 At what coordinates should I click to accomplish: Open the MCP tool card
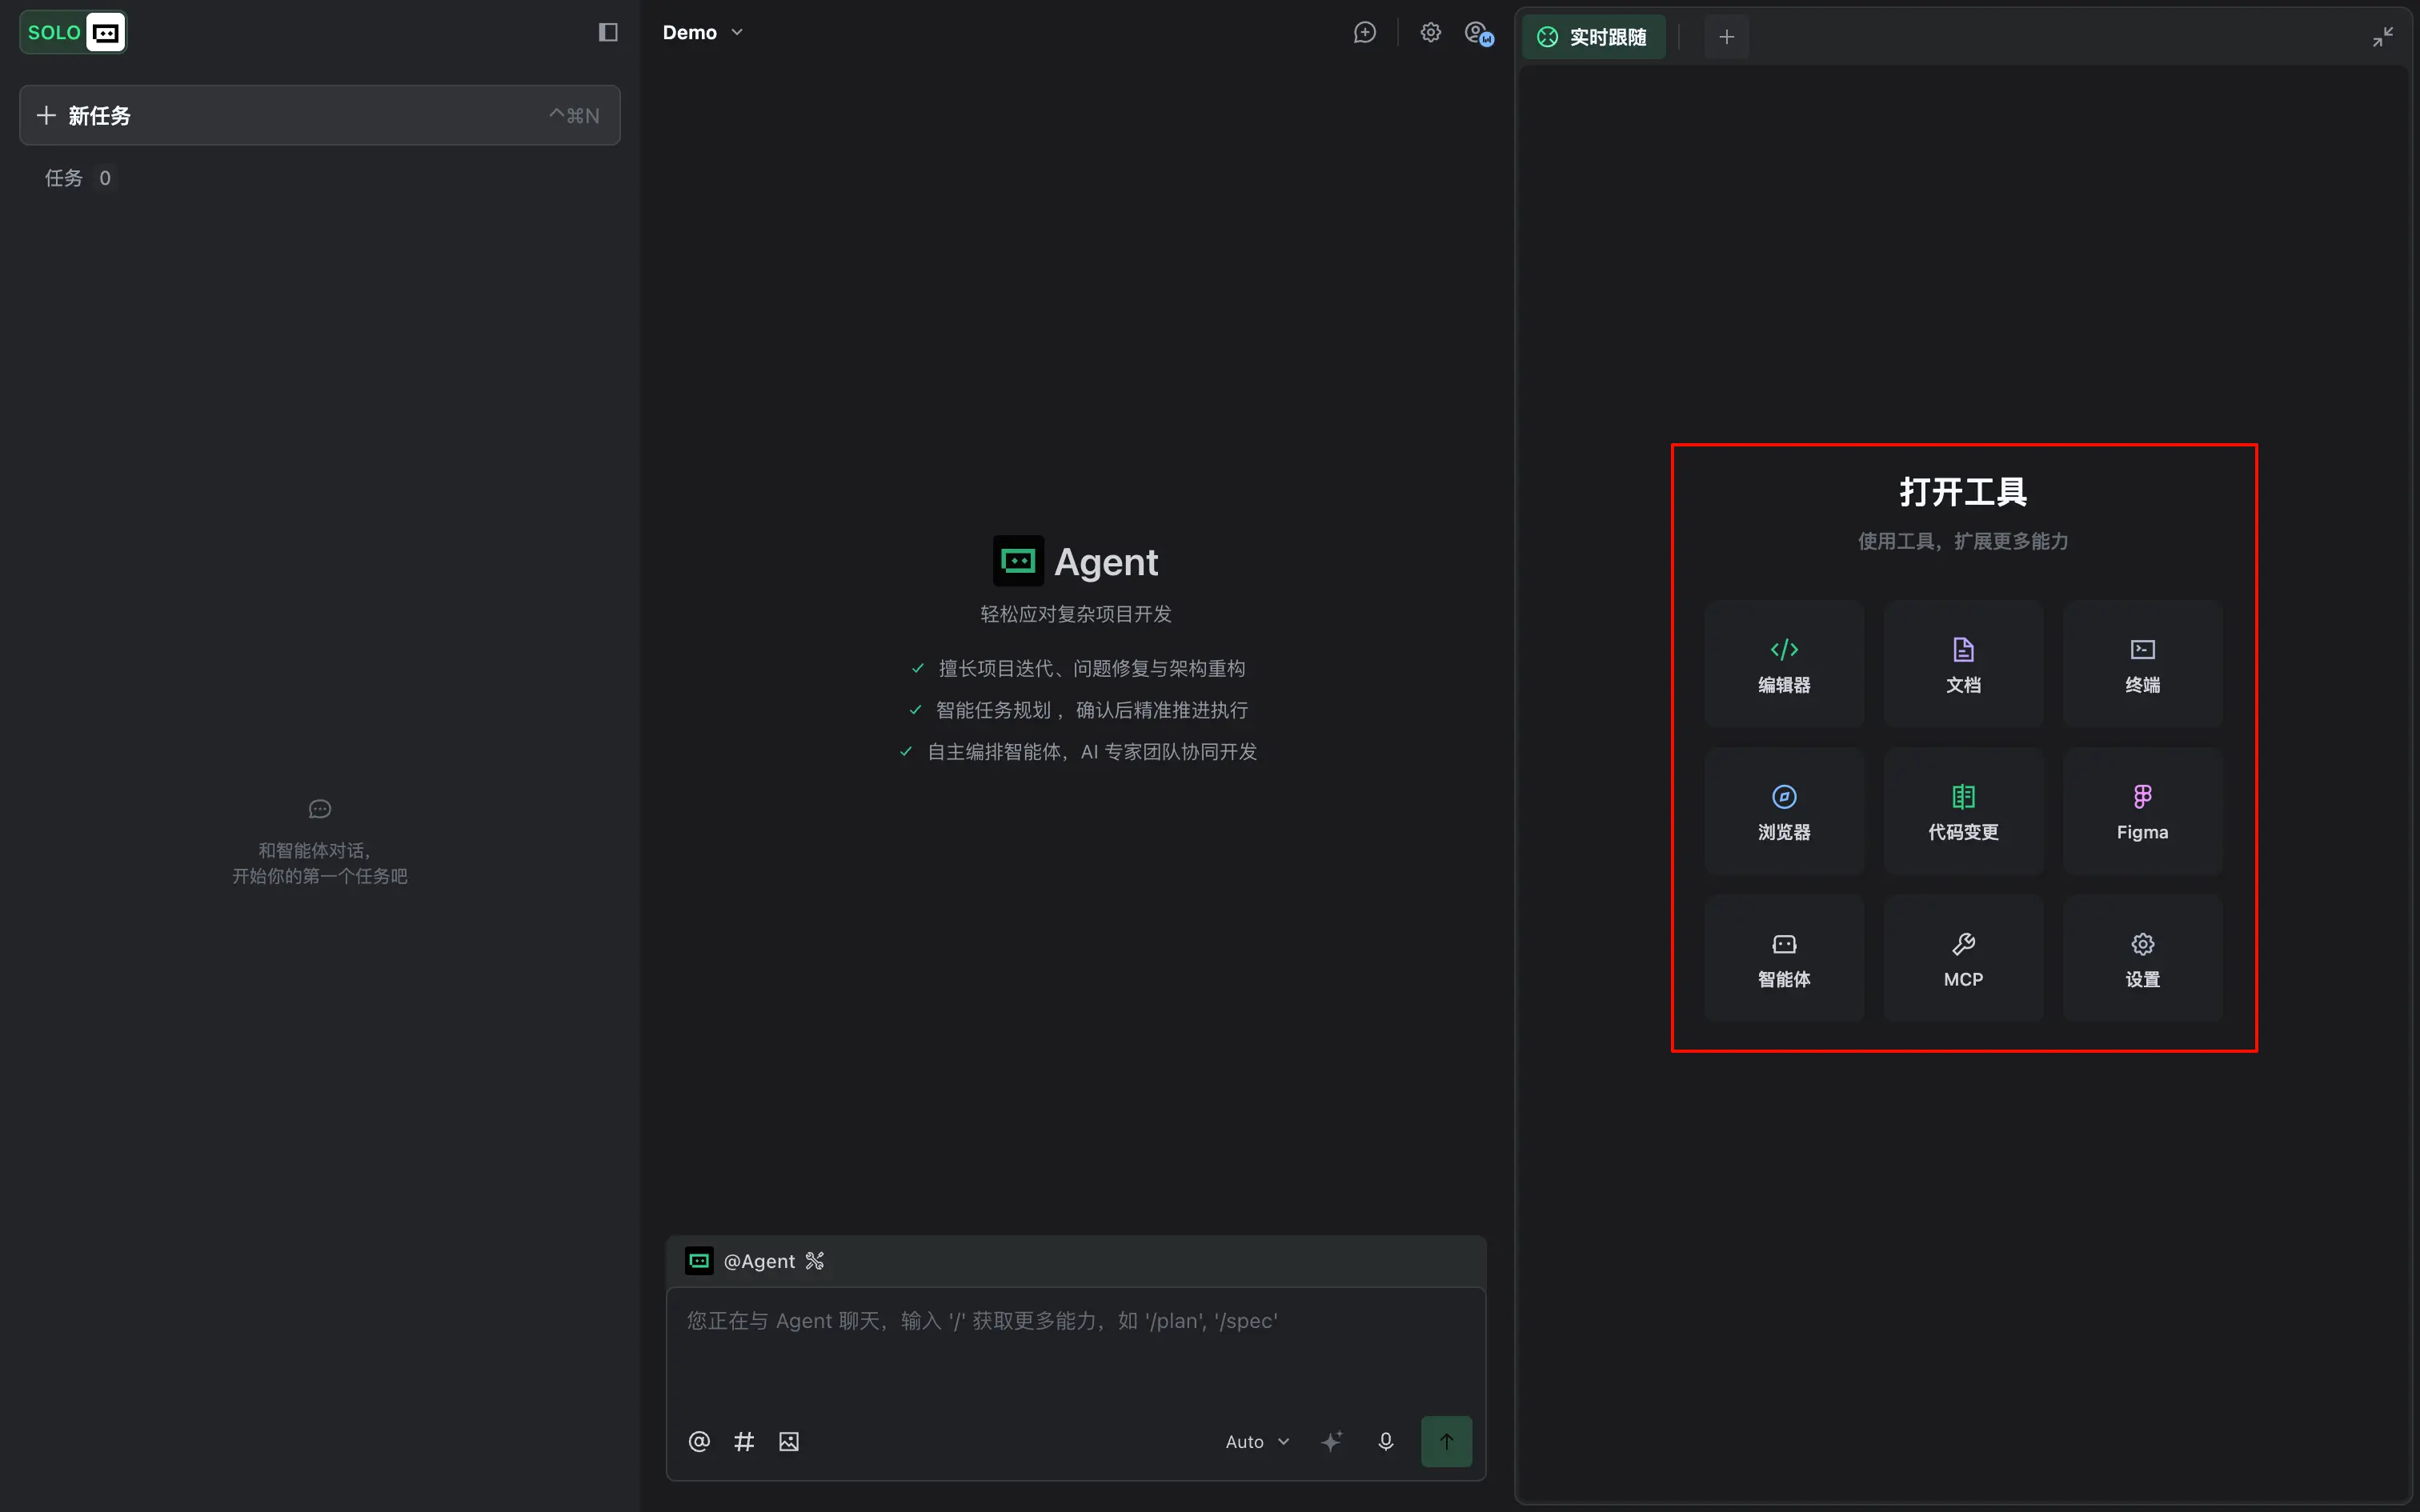(x=1963, y=958)
